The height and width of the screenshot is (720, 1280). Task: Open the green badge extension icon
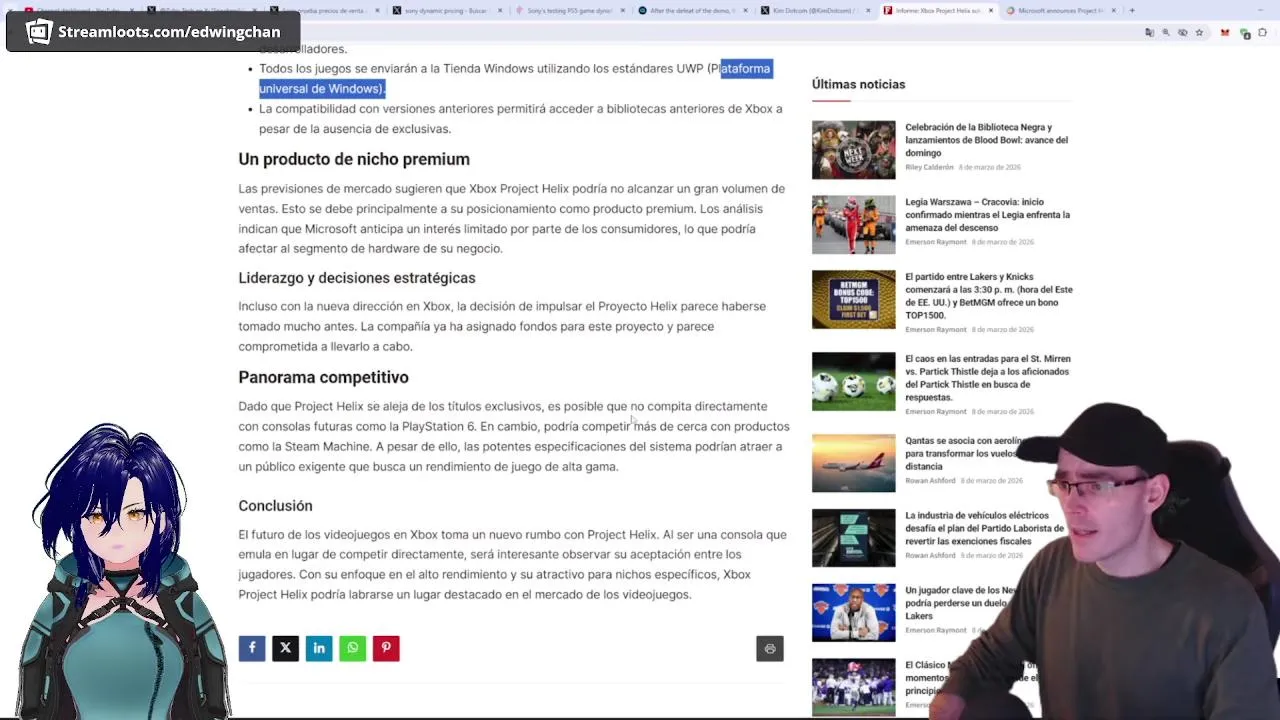(x=1244, y=33)
